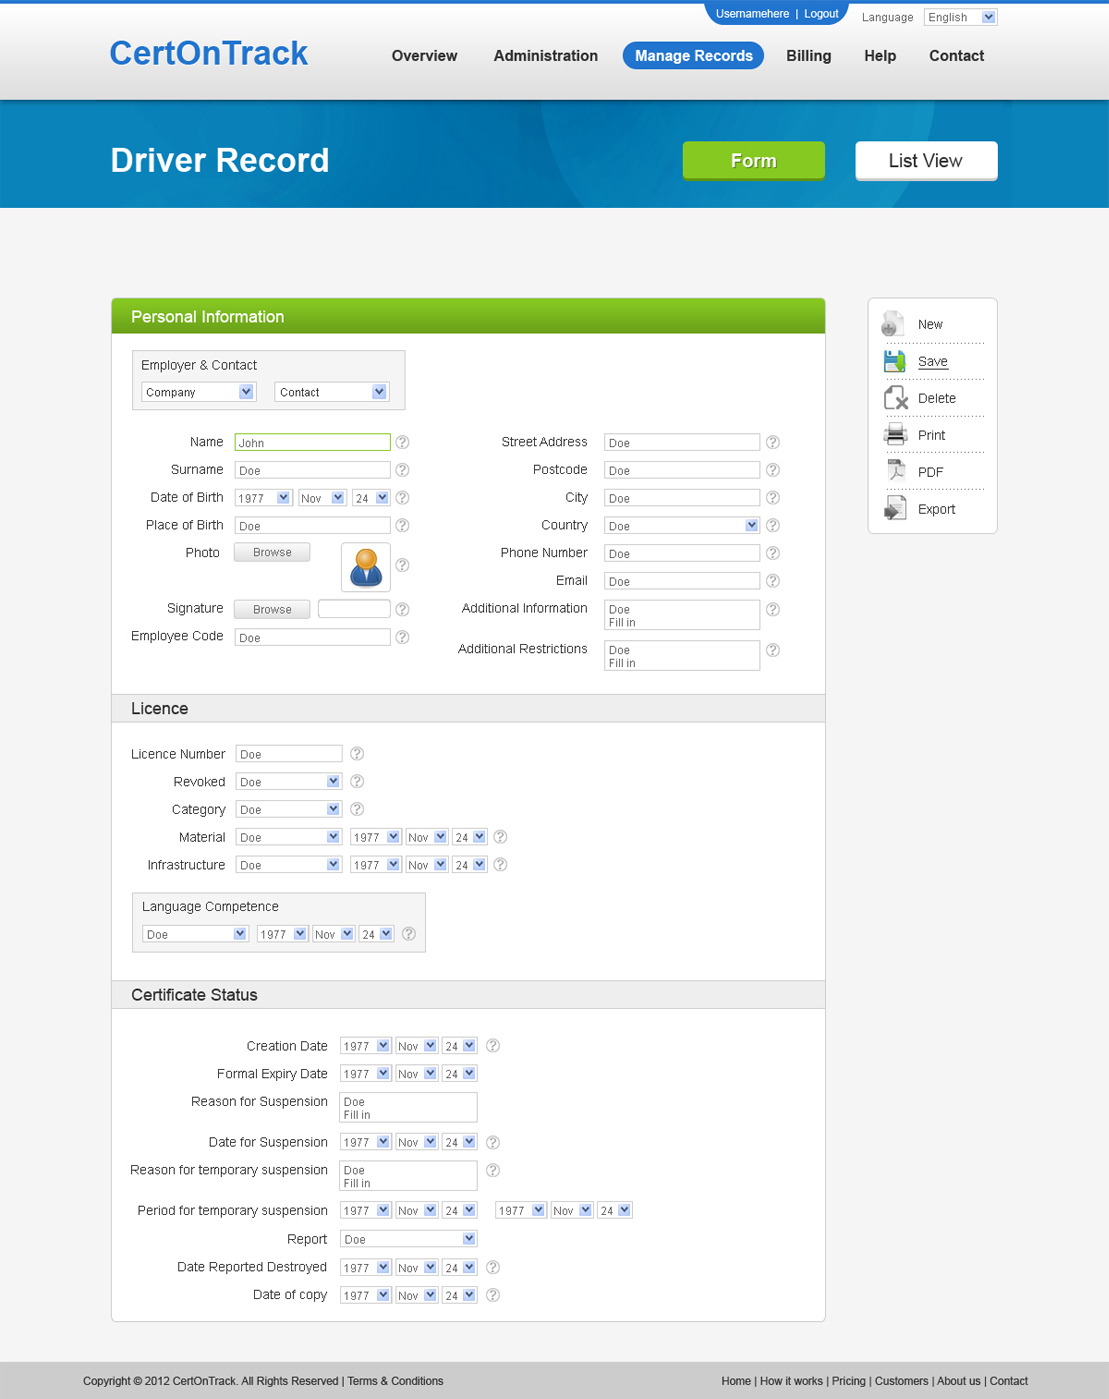The width and height of the screenshot is (1109, 1399).
Task: Click help icon beside Additional Information
Action: pyautogui.click(x=773, y=609)
